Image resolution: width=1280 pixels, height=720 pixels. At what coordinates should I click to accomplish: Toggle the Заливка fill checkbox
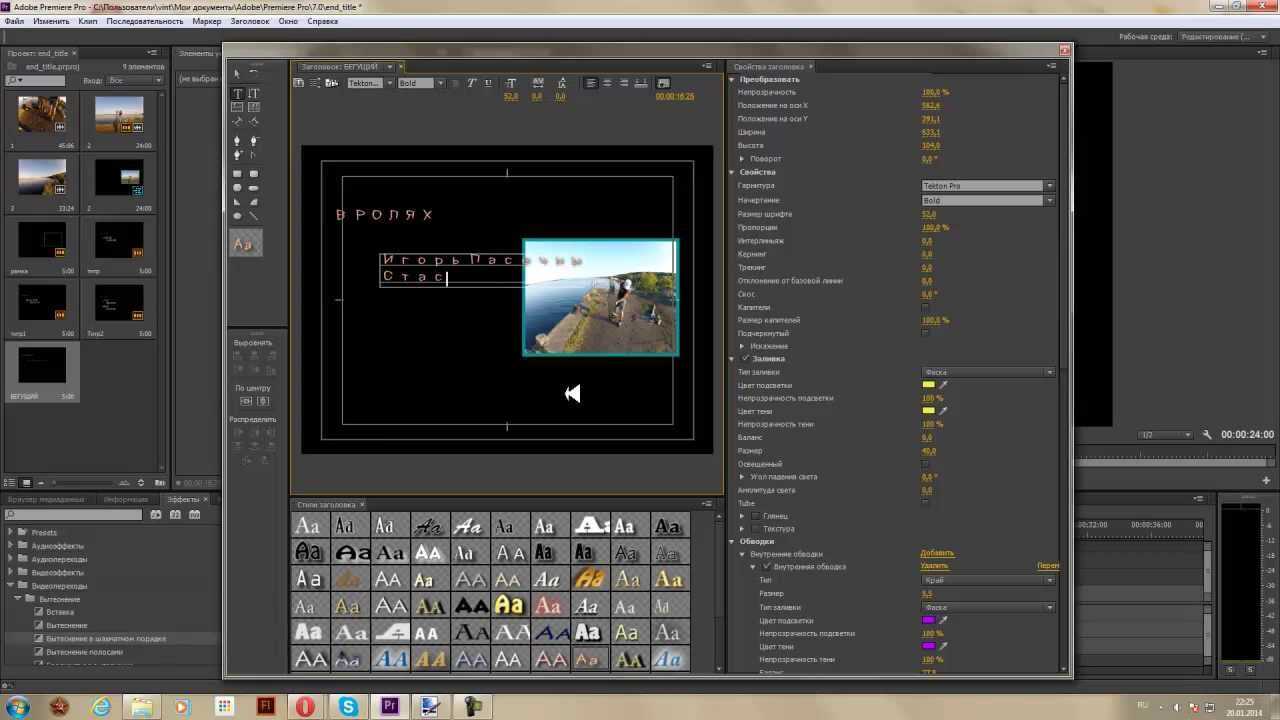coord(745,358)
